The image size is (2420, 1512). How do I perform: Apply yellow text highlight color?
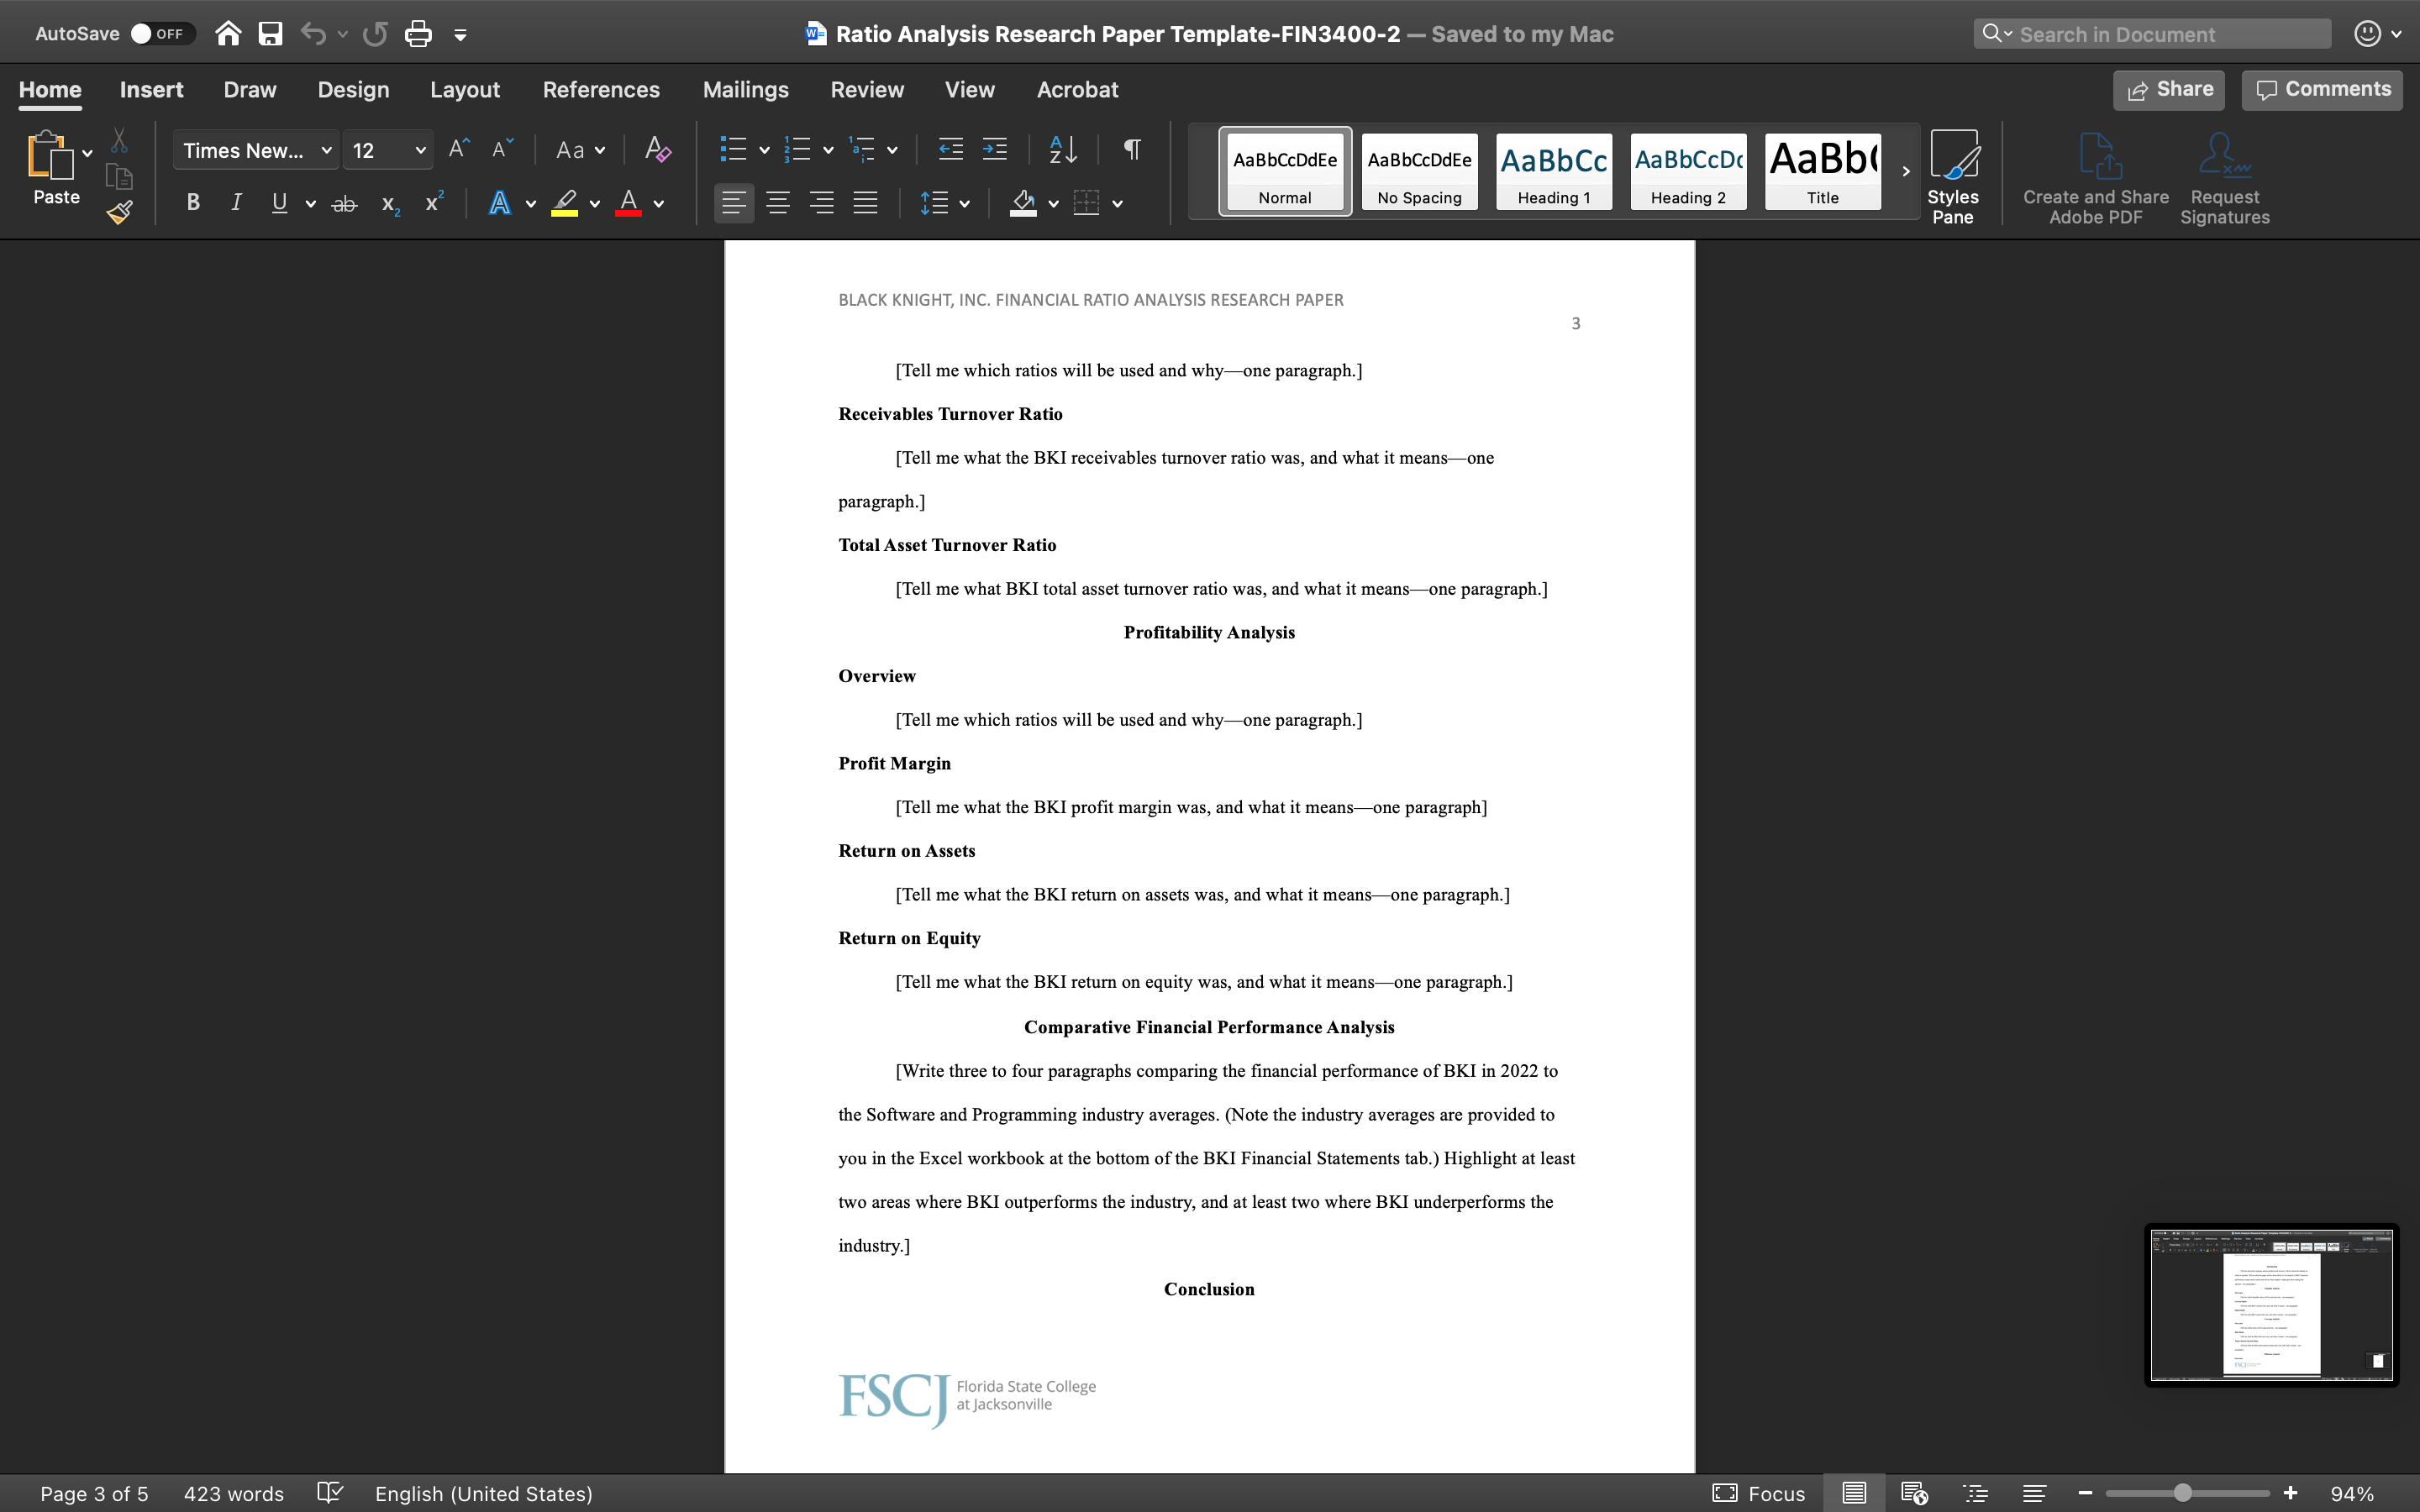(x=563, y=203)
